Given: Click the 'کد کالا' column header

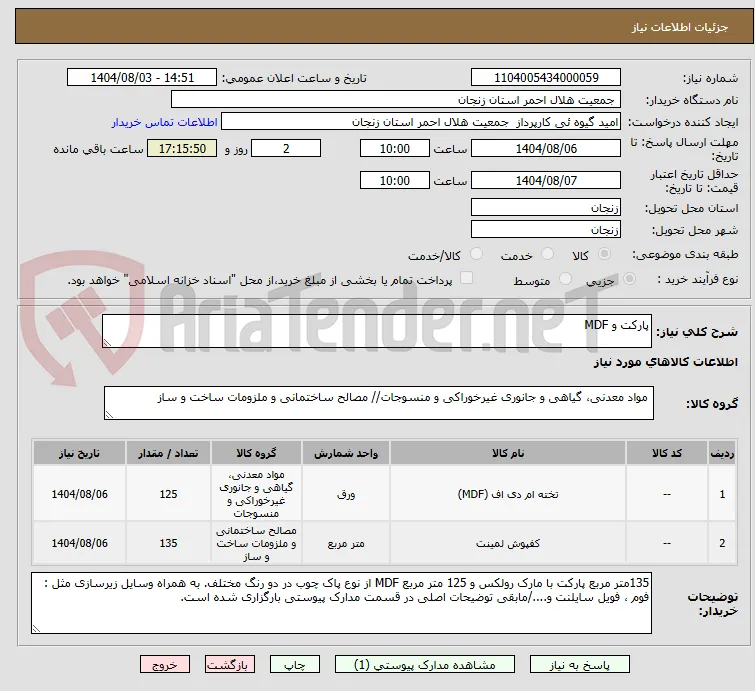Looking at the screenshot, I should click(667, 453).
